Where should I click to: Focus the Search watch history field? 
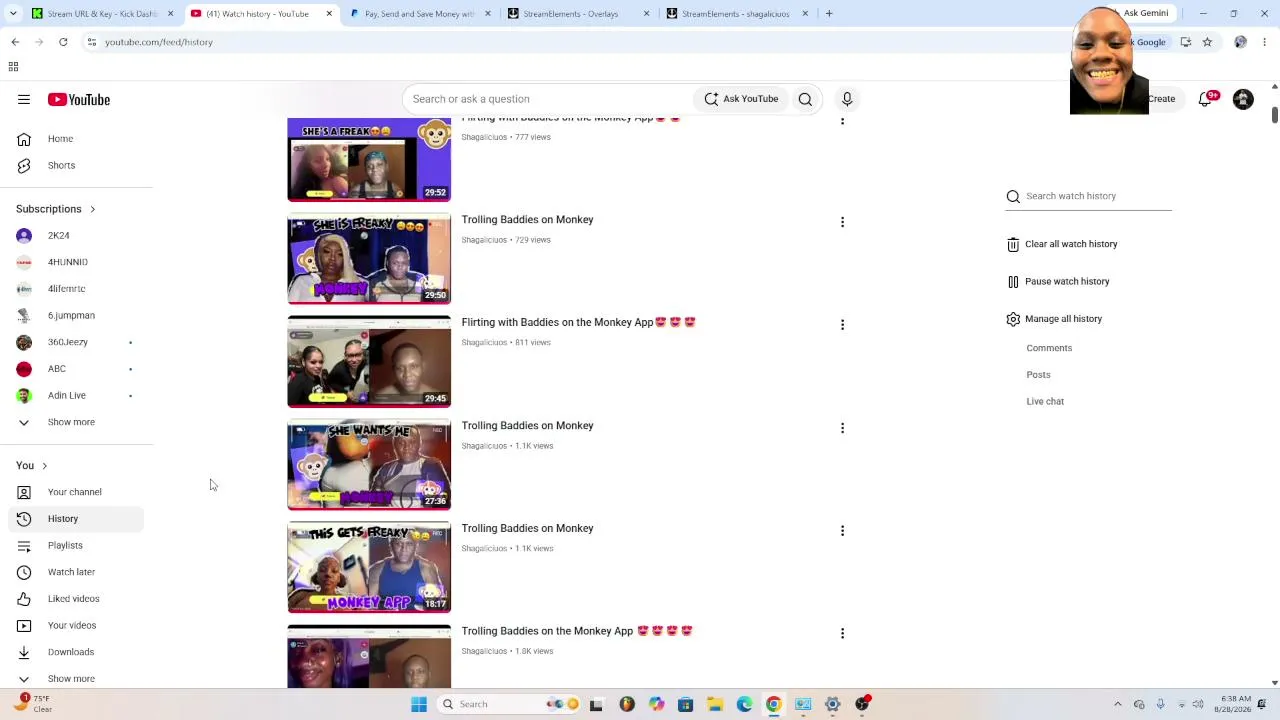click(1098, 196)
